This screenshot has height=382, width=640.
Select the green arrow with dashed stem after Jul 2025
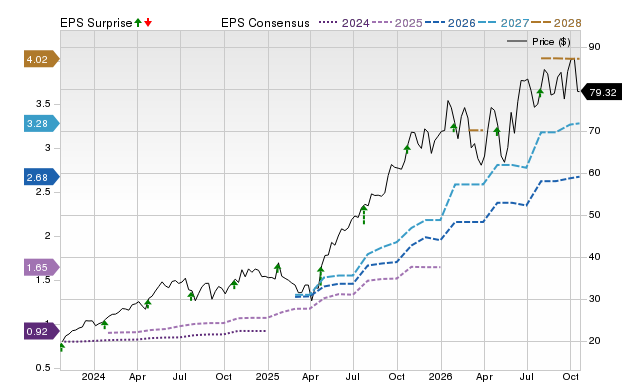364,215
